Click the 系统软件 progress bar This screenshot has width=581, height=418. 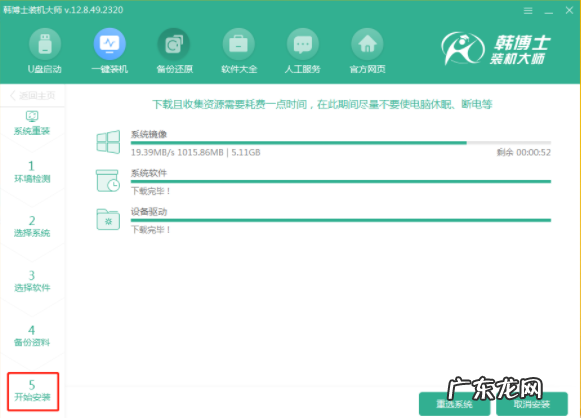click(x=341, y=182)
